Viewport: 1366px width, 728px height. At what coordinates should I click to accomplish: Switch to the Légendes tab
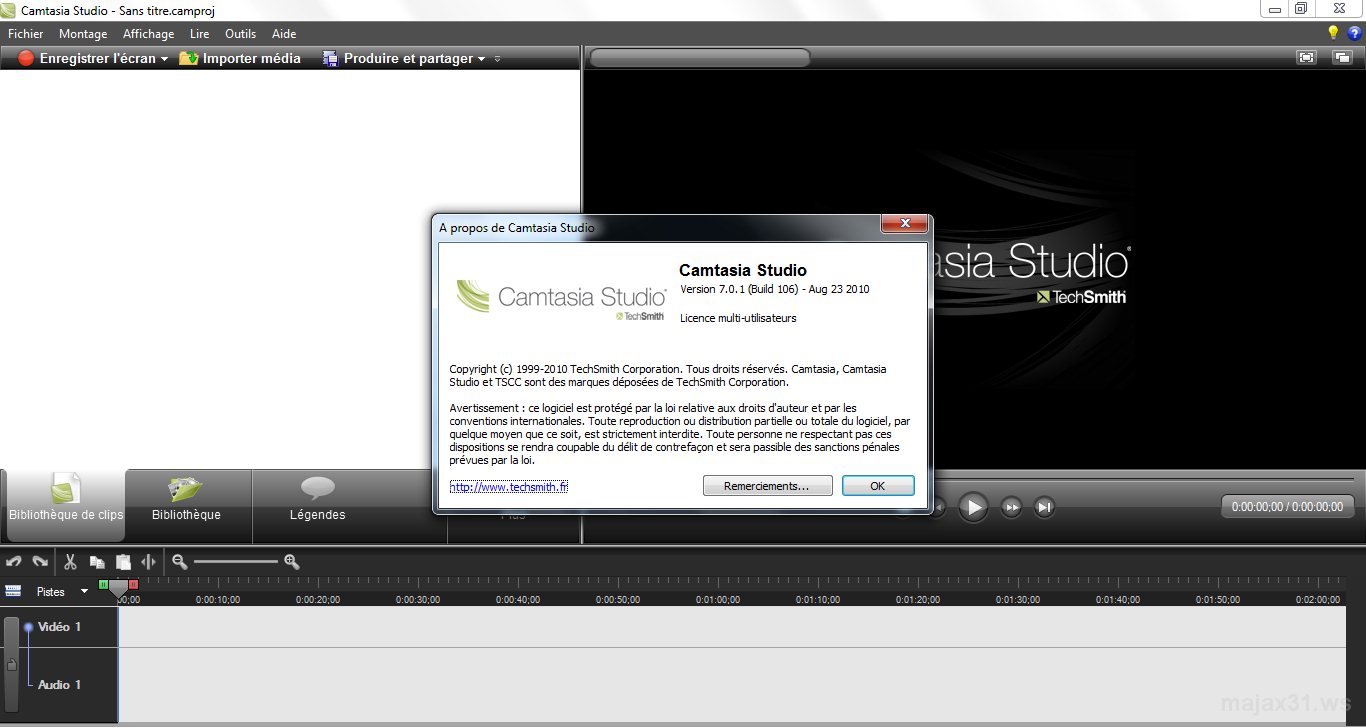(317, 505)
